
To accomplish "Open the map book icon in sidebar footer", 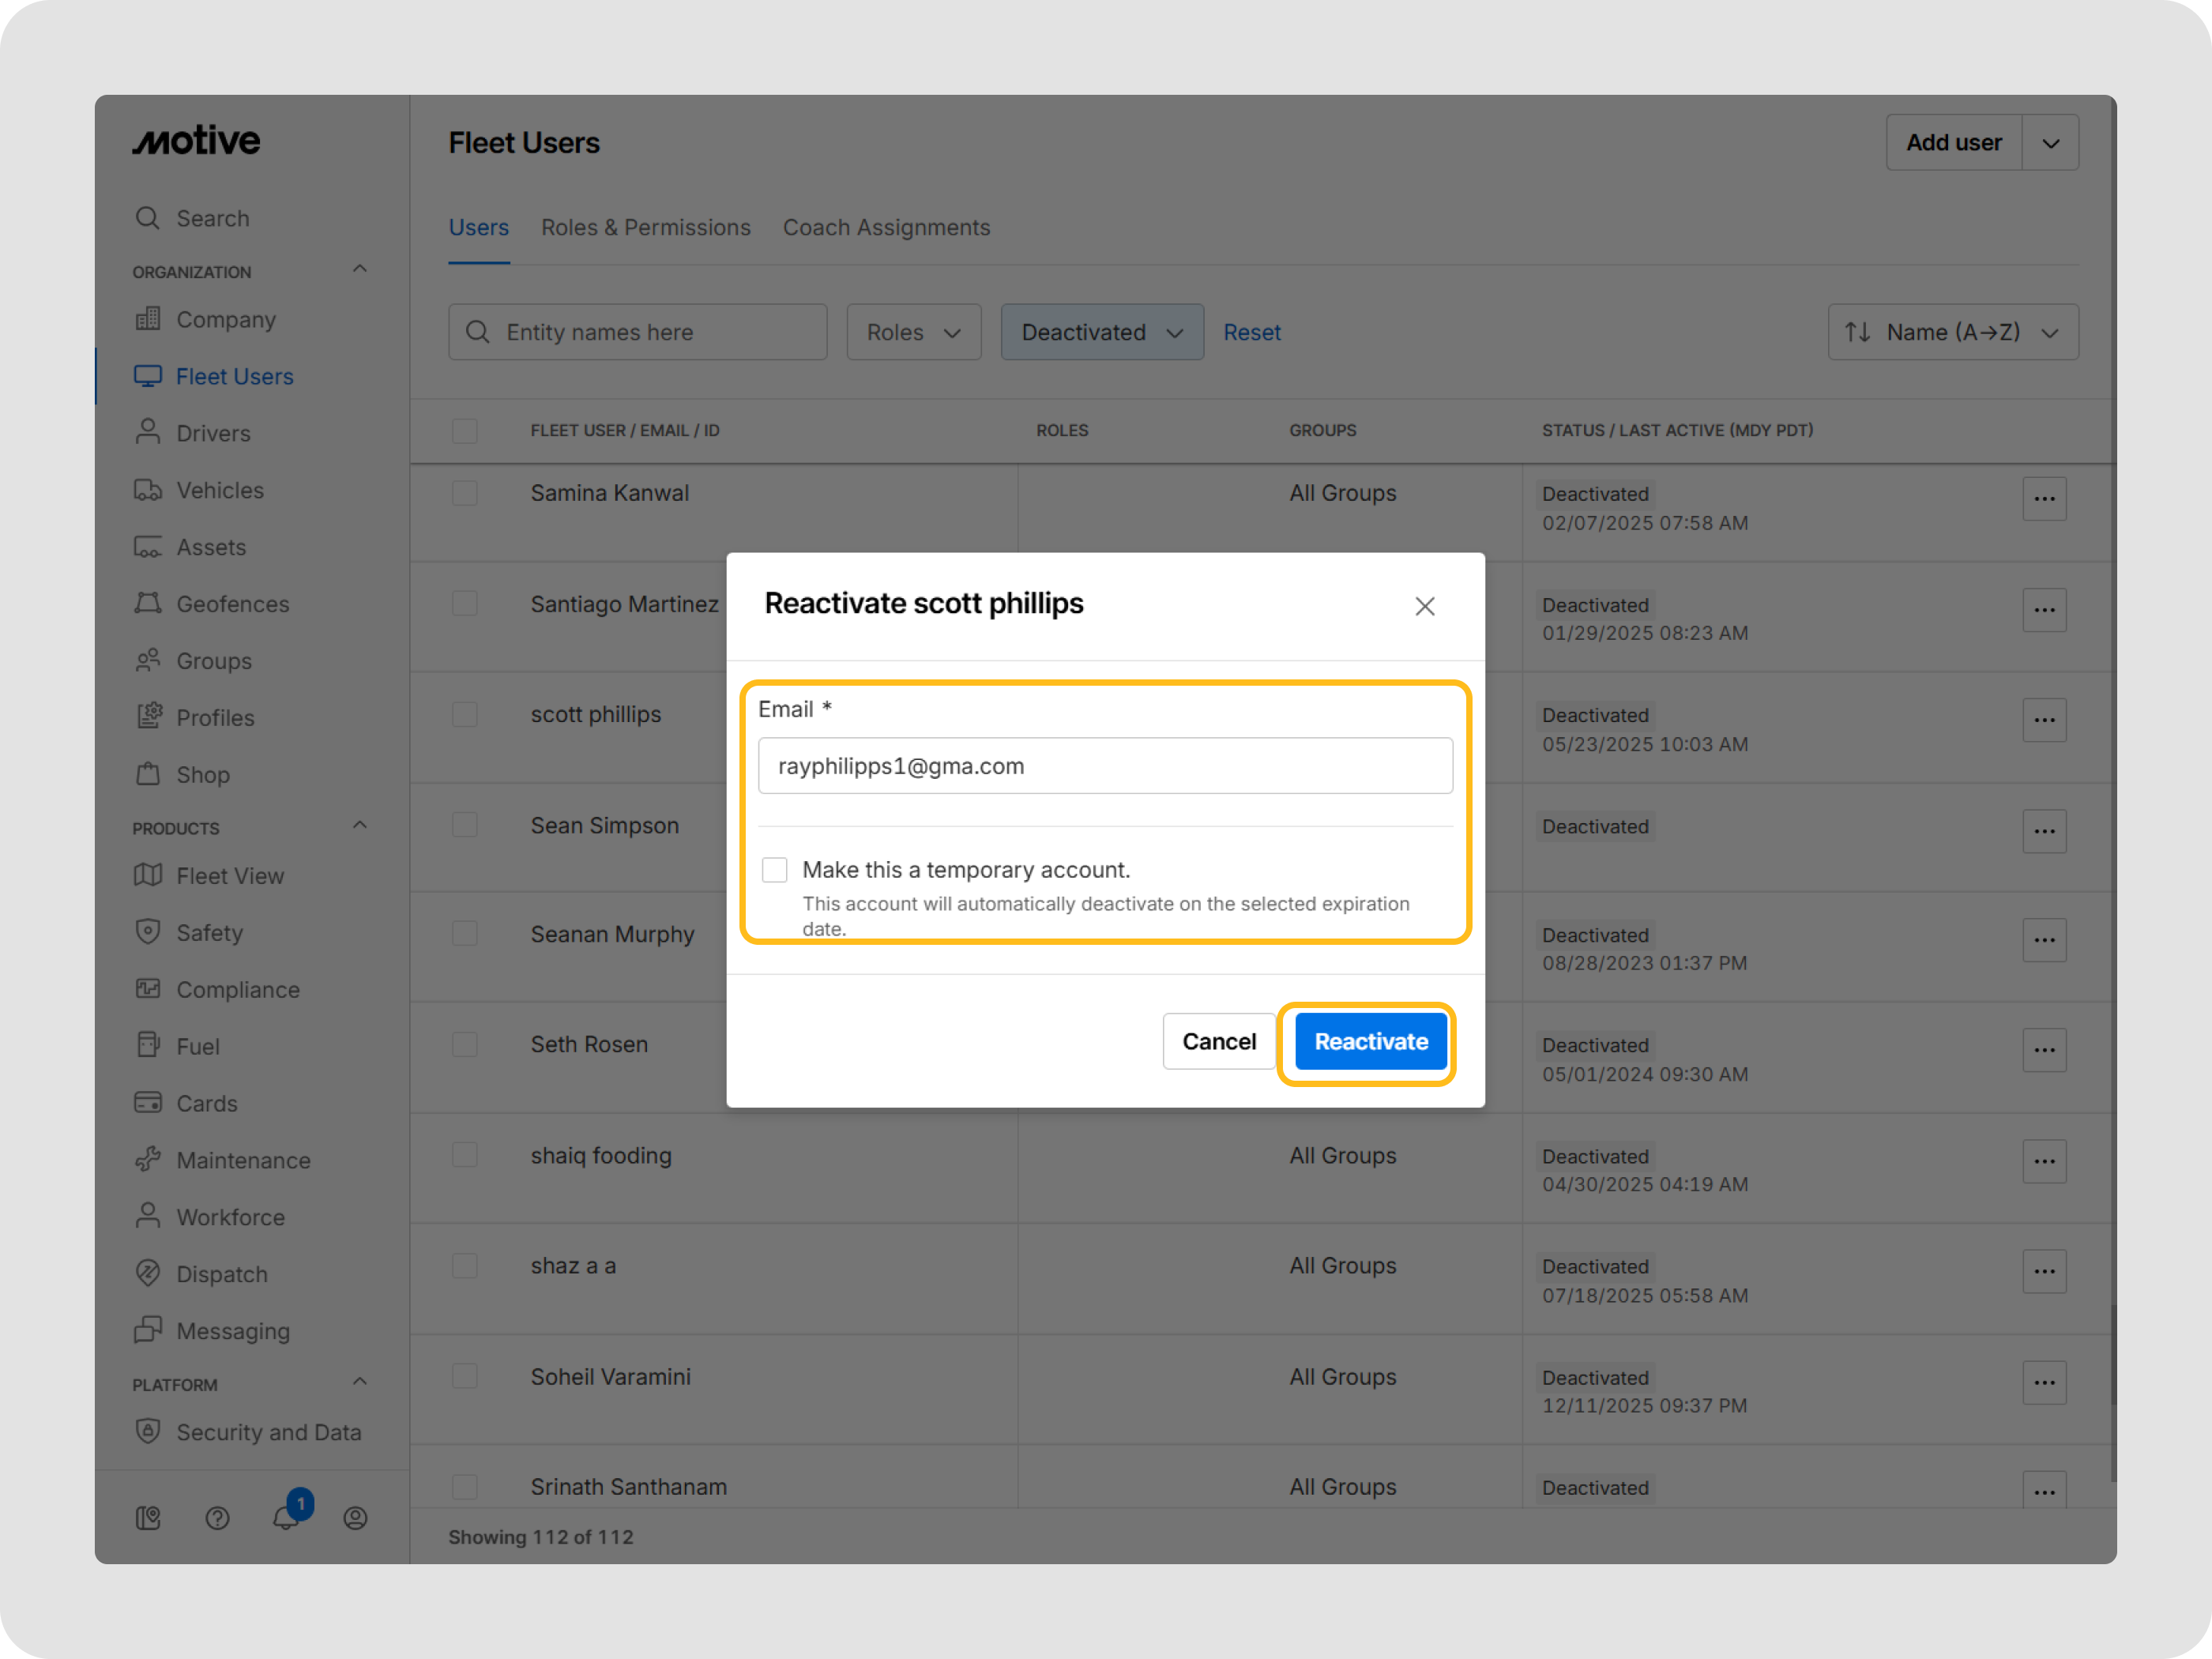I will click(148, 1518).
